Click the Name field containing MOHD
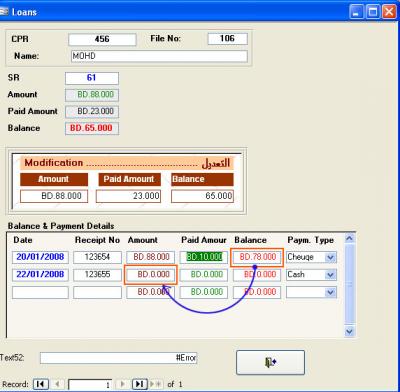Viewport: 400px width, 392px height. click(x=159, y=56)
